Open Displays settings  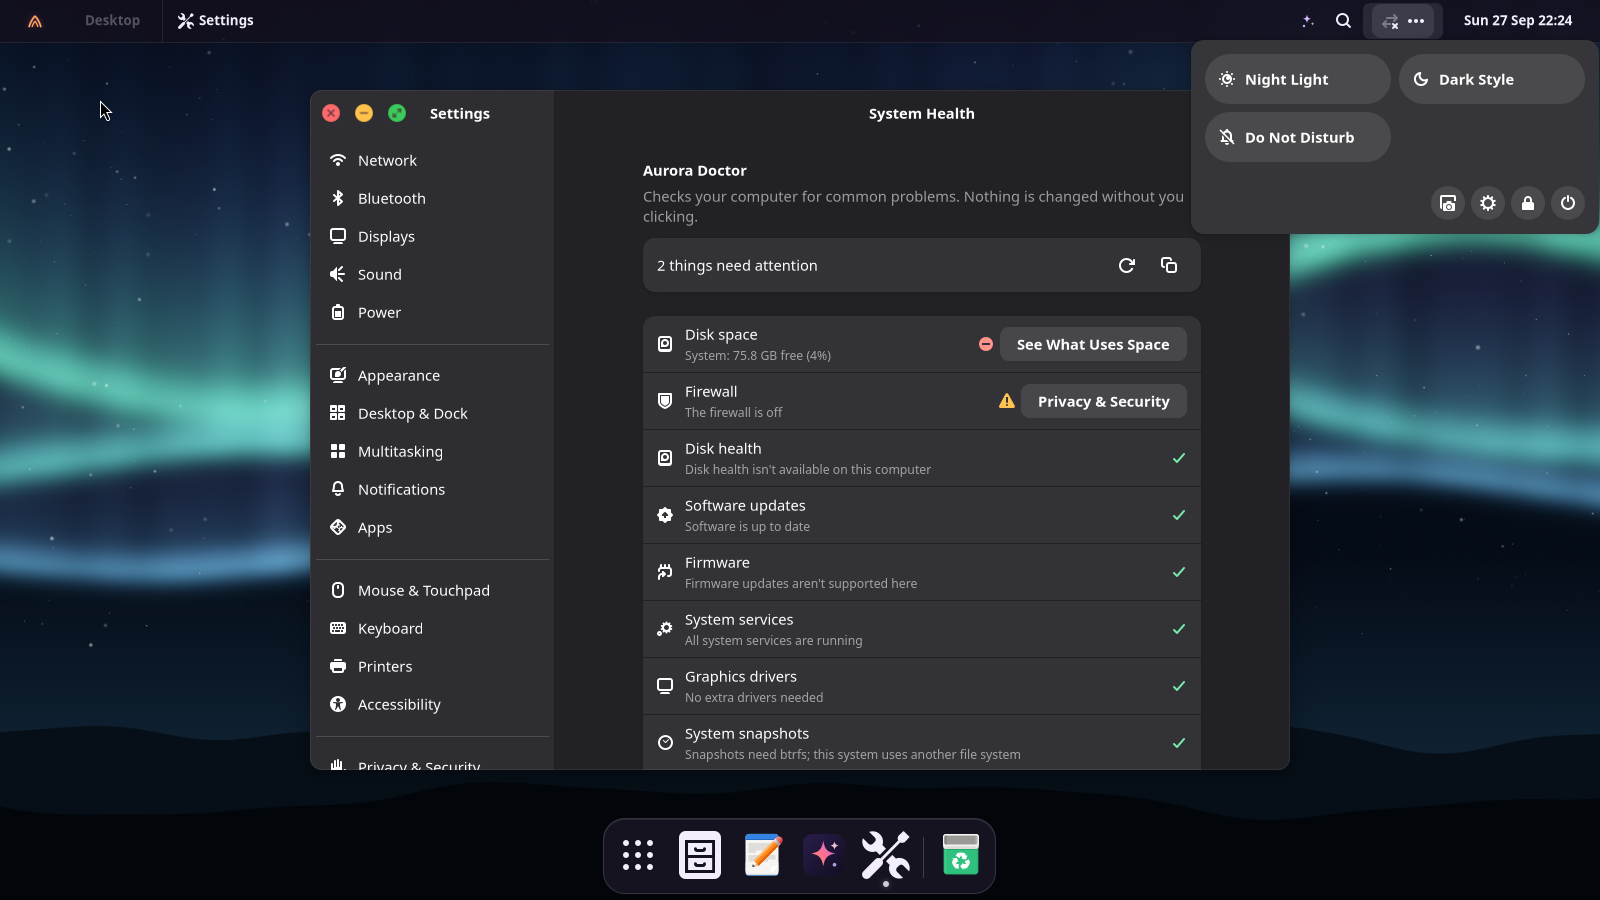[433, 236]
